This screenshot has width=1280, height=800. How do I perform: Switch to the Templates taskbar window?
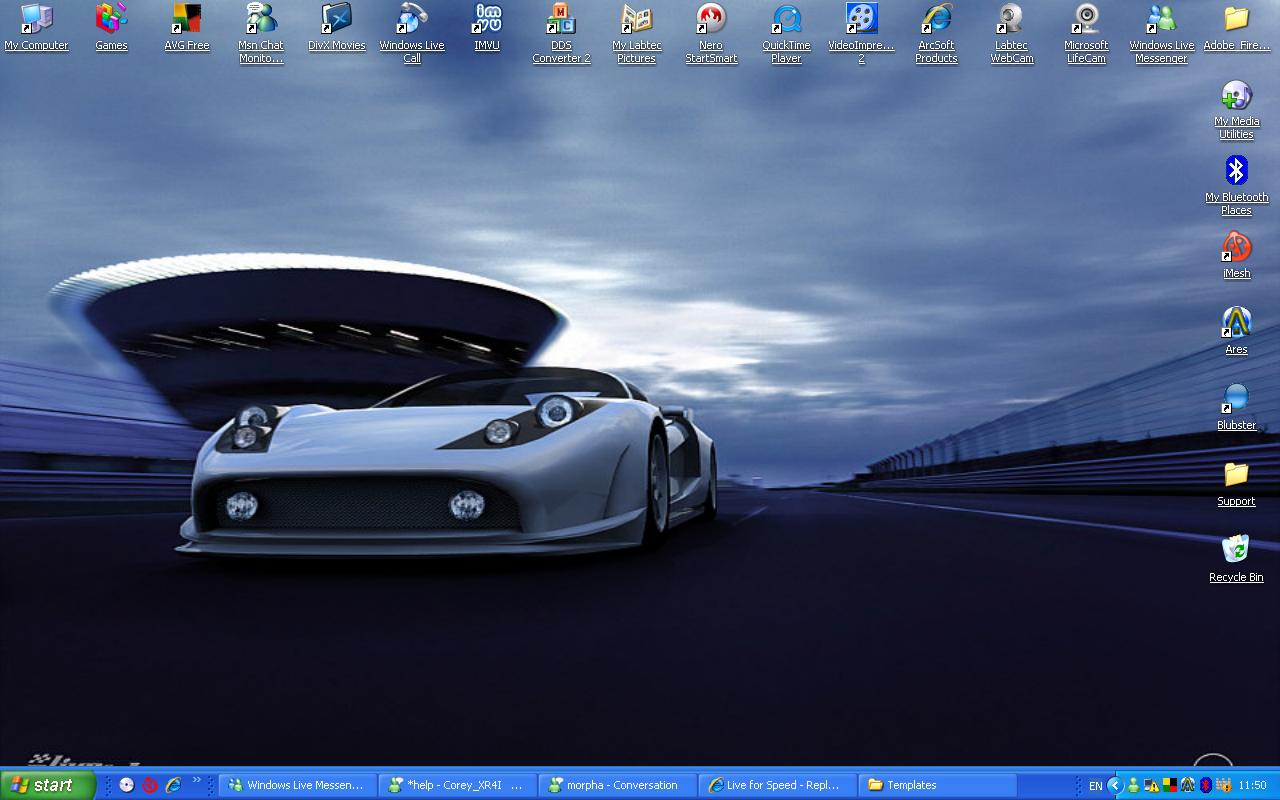tap(938, 785)
